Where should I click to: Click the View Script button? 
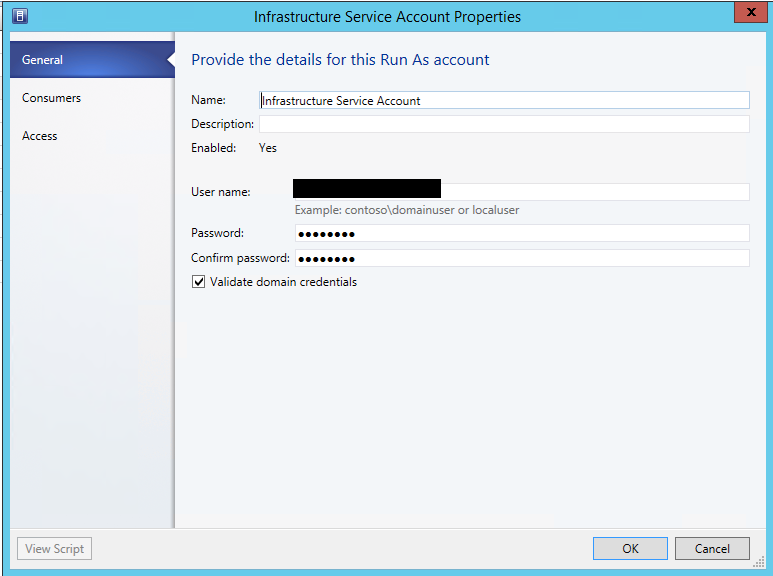coord(54,548)
